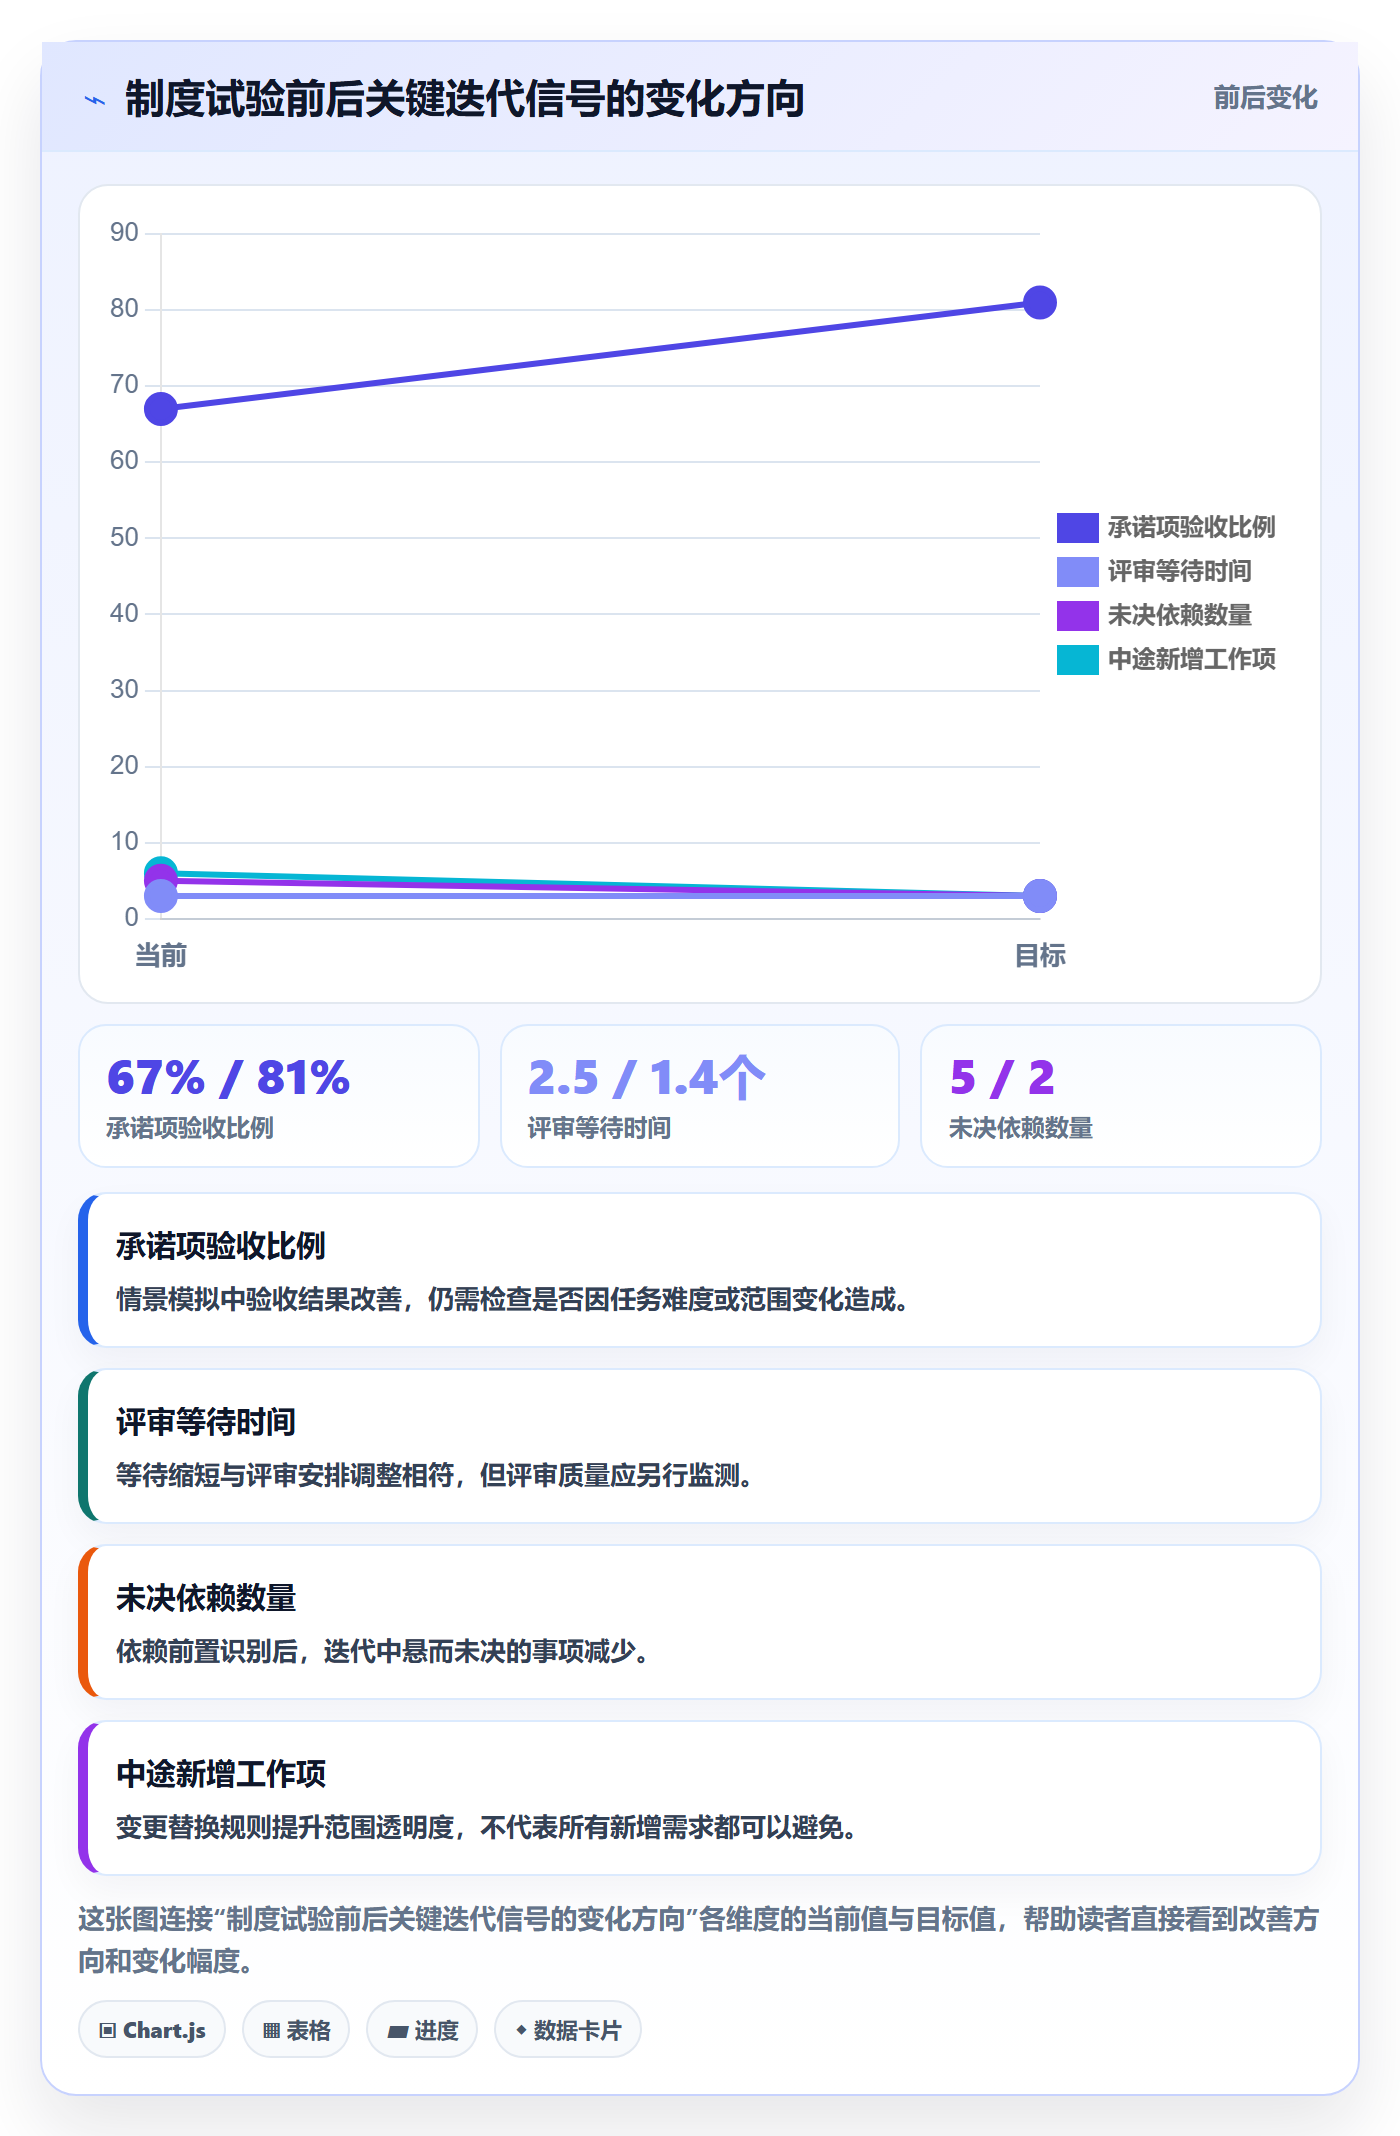Click the 评审等待时间 data point at 目标
1400x2136 pixels.
click(1040, 896)
